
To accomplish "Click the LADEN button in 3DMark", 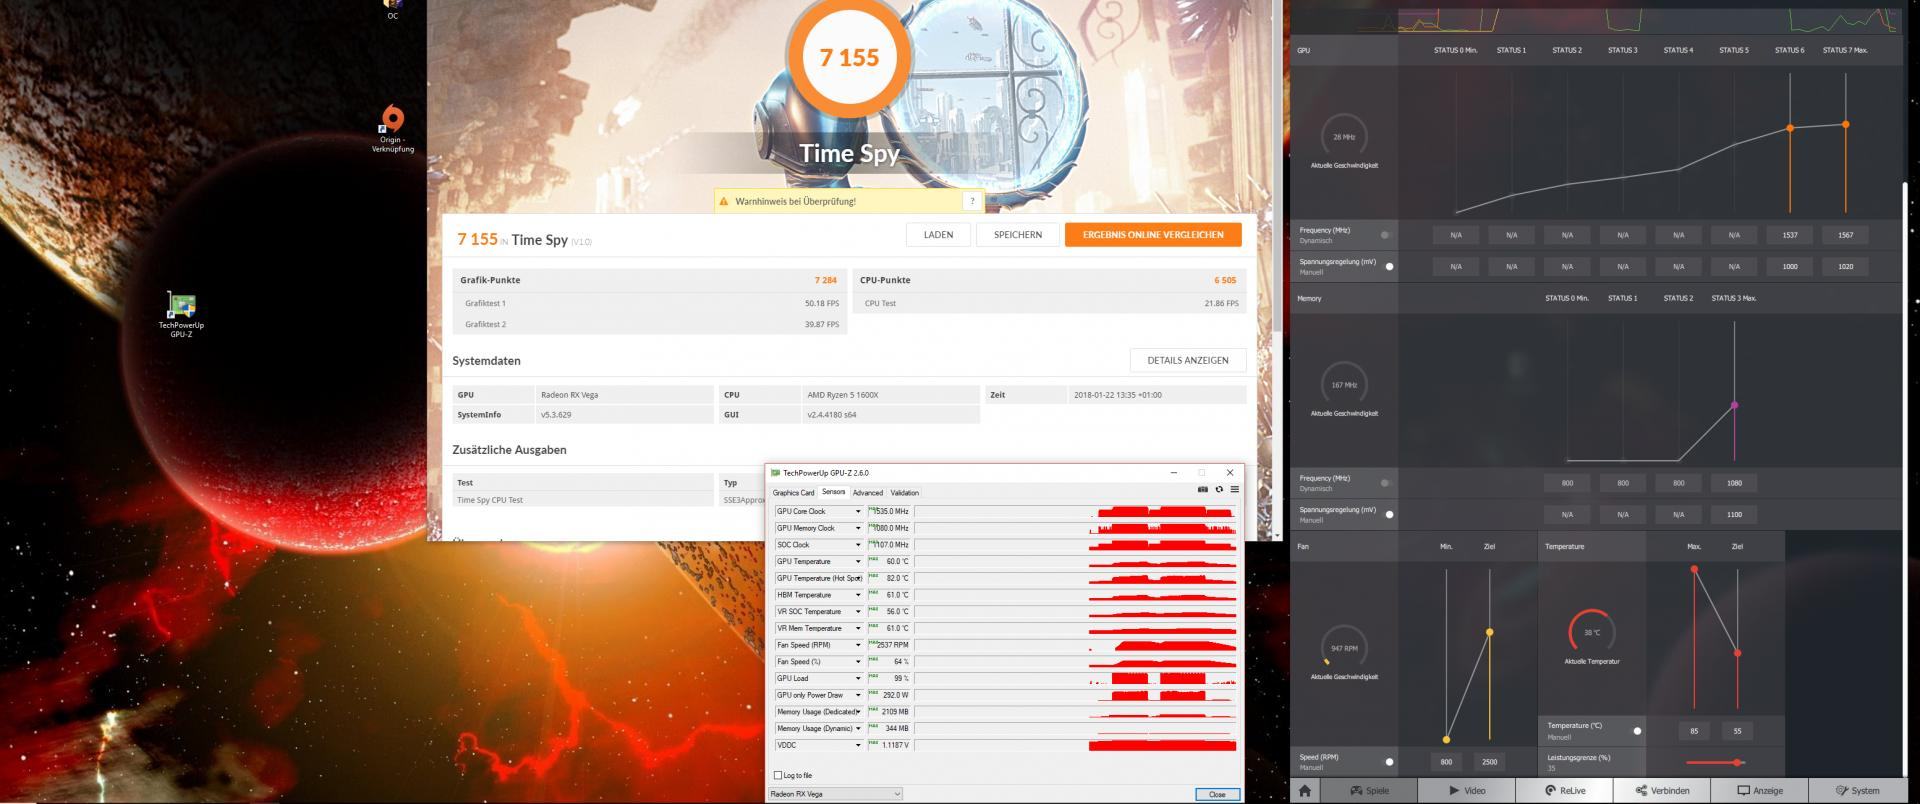I will click(938, 235).
